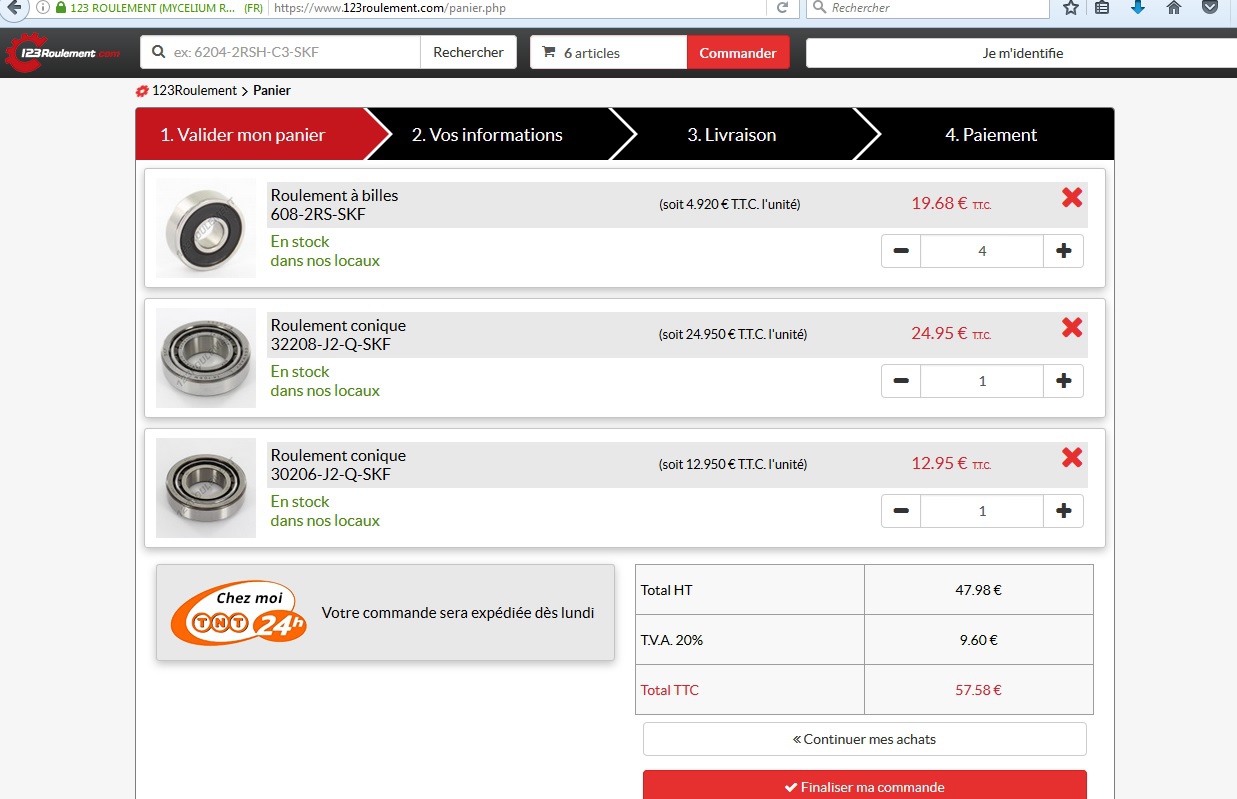Click Finaliser ma commande button
This screenshot has height=799, width=1237.
click(865, 785)
